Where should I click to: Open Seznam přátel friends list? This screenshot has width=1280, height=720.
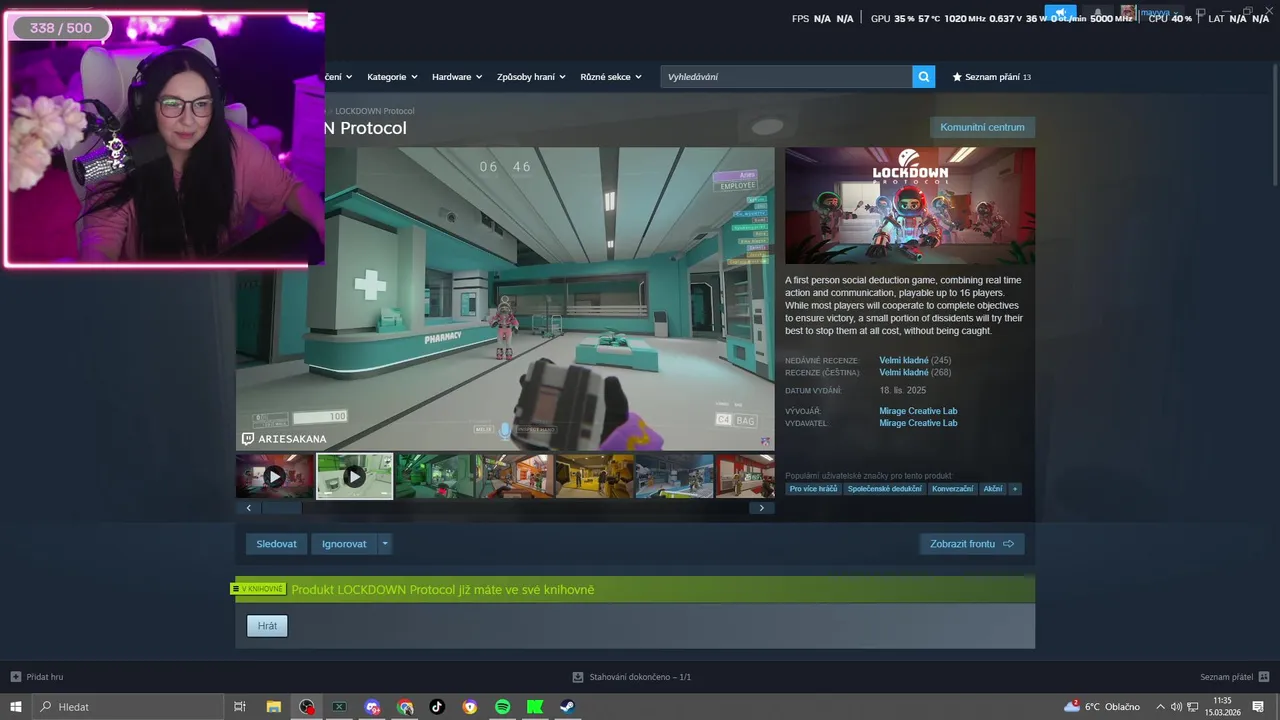click(x=1234, y=677)
